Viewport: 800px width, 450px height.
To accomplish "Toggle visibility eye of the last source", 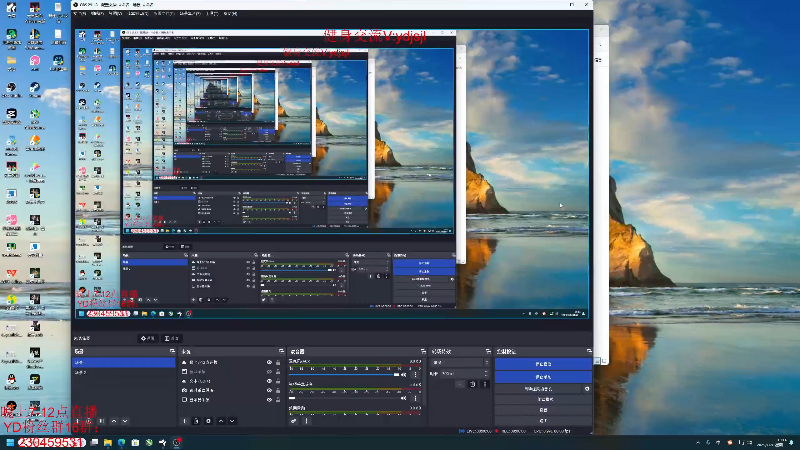I will 269,399.
